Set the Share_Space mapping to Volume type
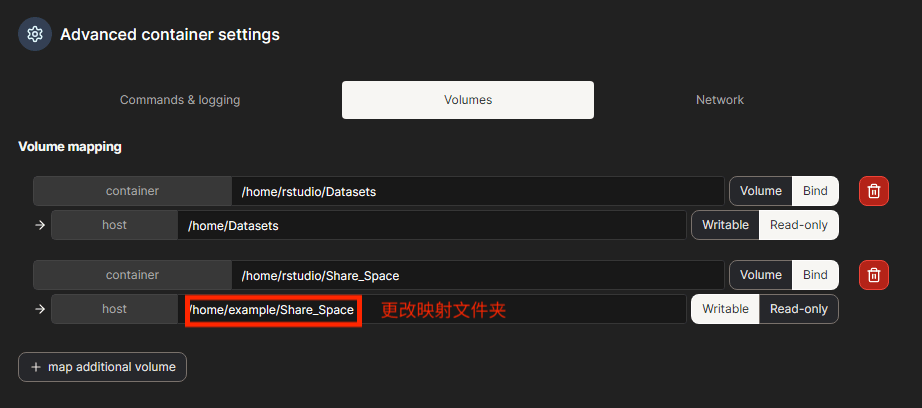This screenshot has height=408, width=922. [760, 275]
